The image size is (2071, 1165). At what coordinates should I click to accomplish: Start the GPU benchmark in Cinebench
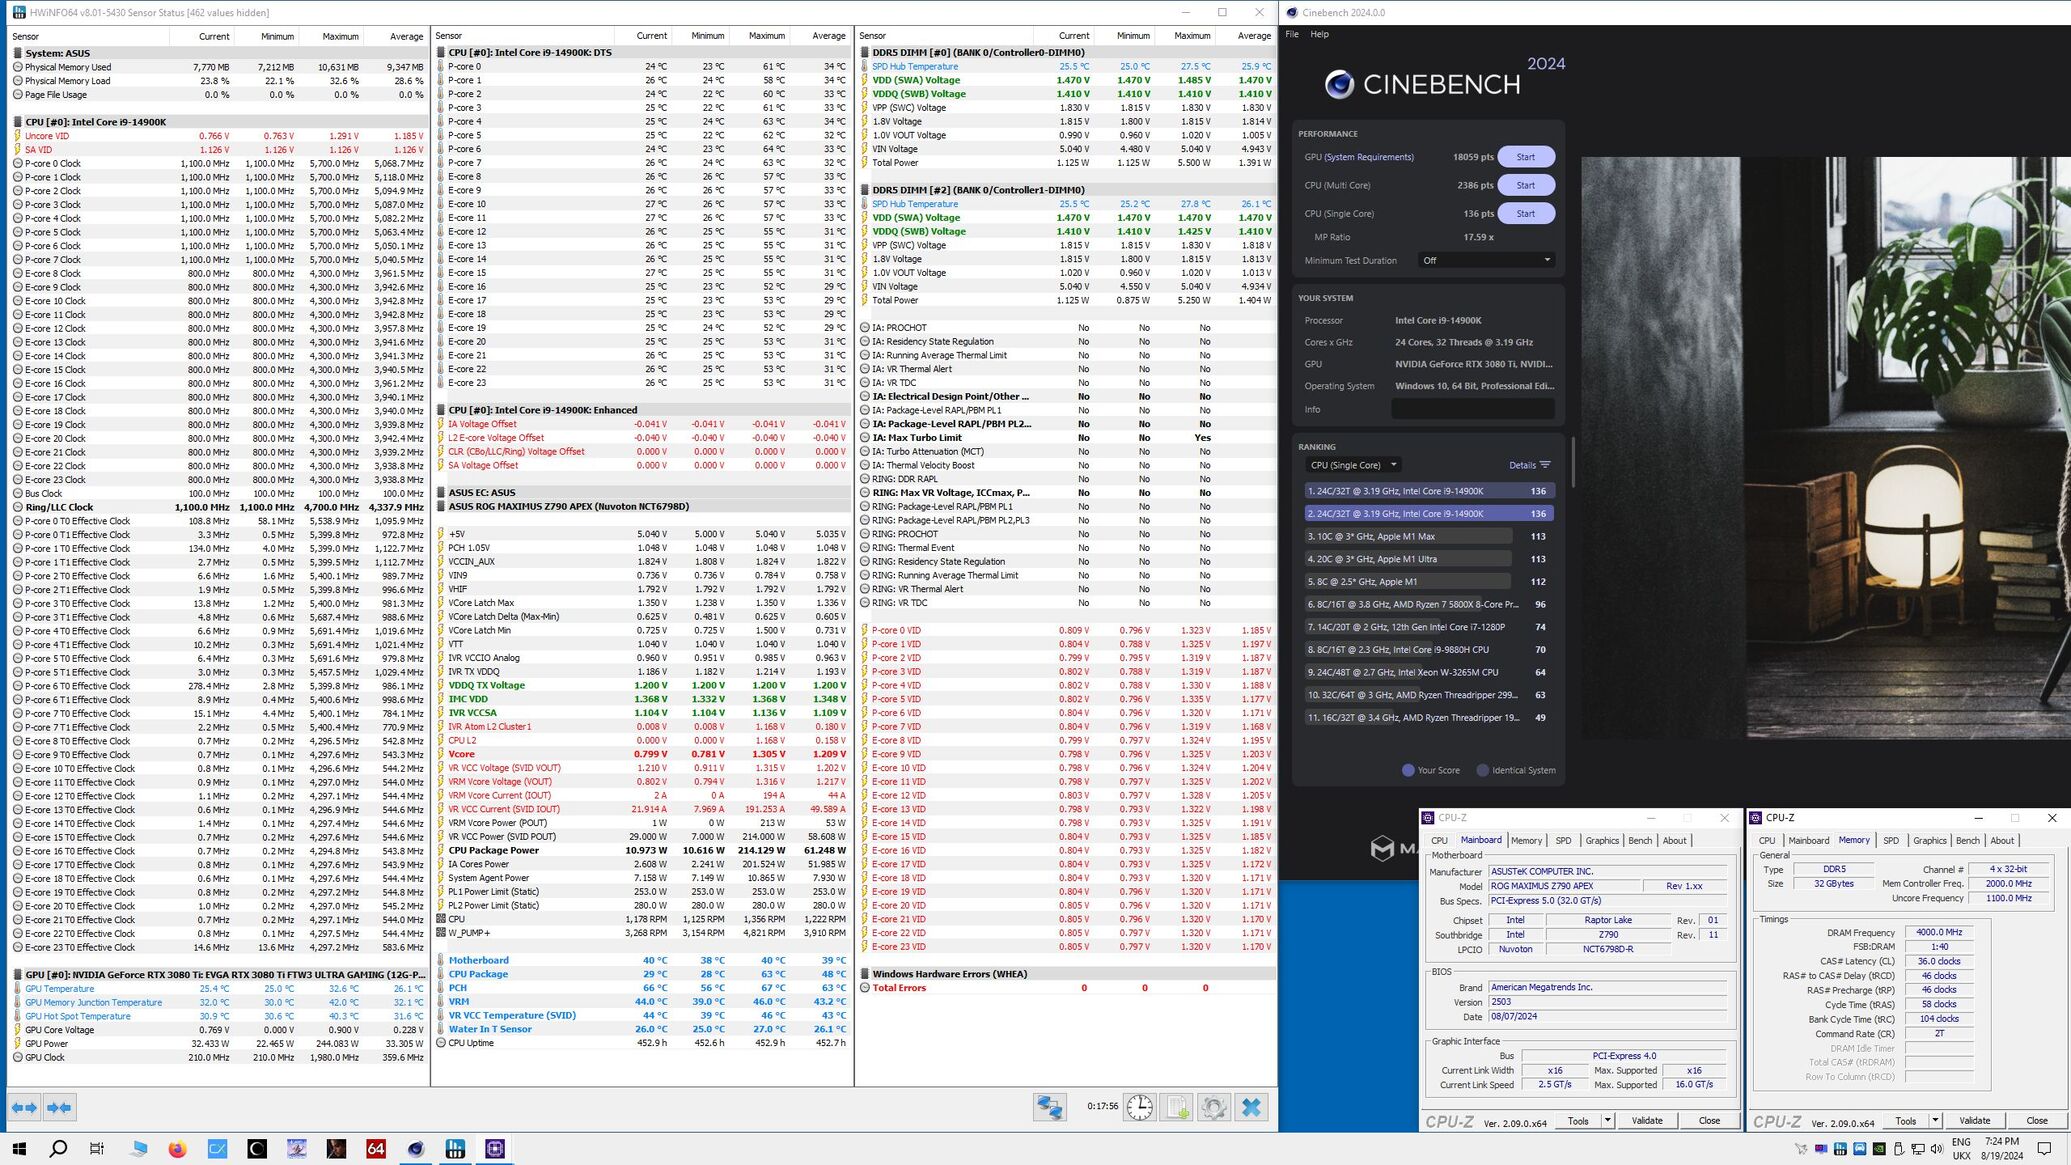pyautogui.click(x=1525, y=157)
